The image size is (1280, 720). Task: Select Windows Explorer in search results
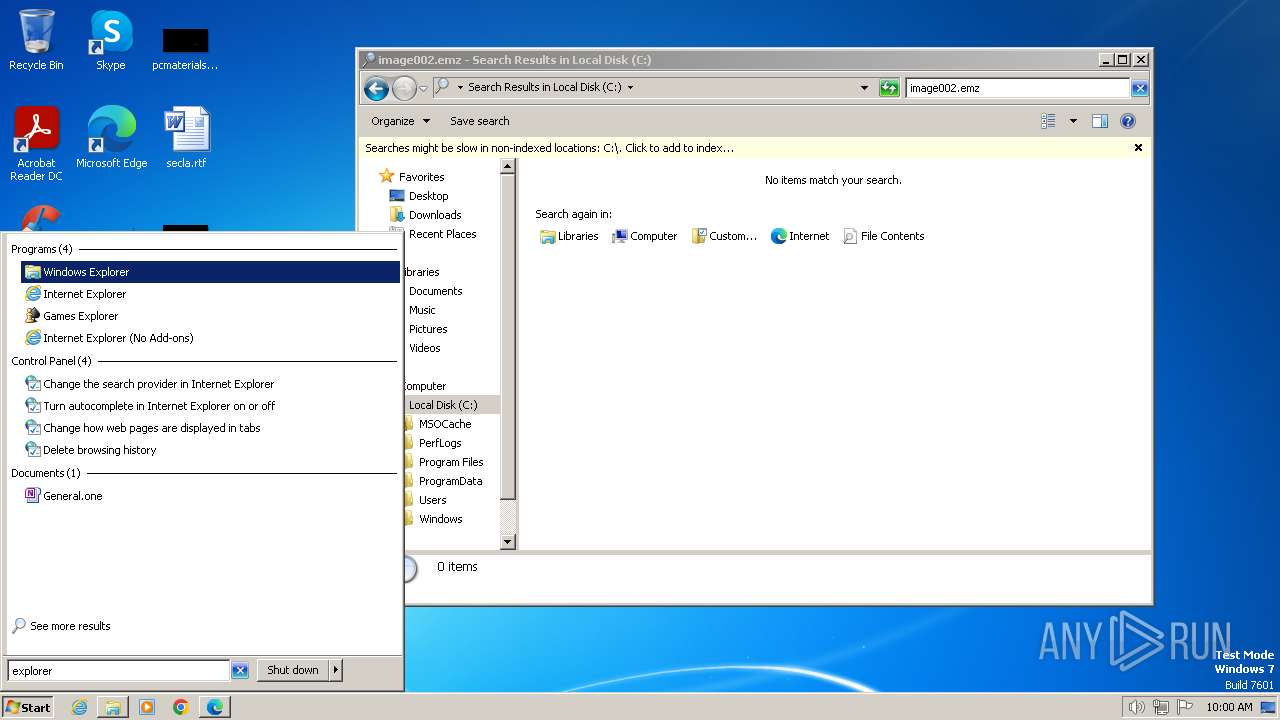(210, 272)
